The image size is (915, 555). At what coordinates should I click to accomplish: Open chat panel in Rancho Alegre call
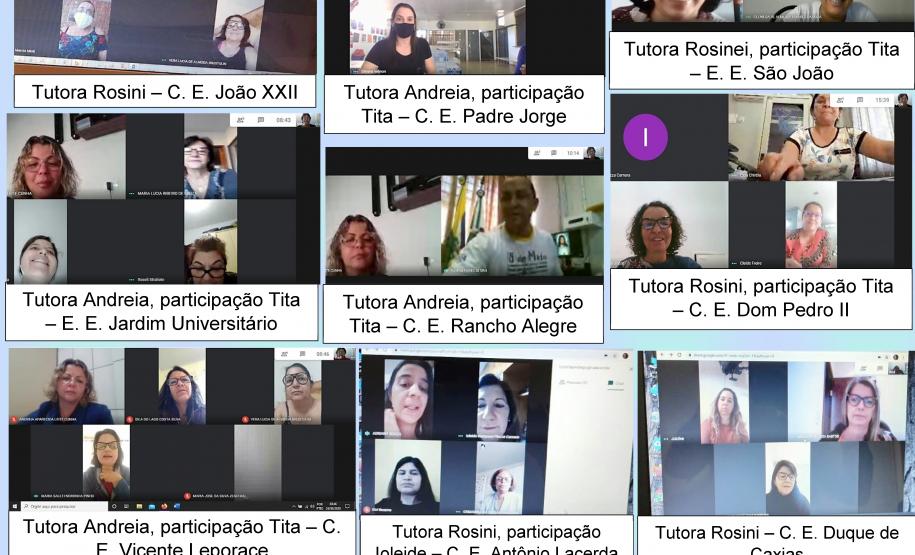(x=554, y=153)
